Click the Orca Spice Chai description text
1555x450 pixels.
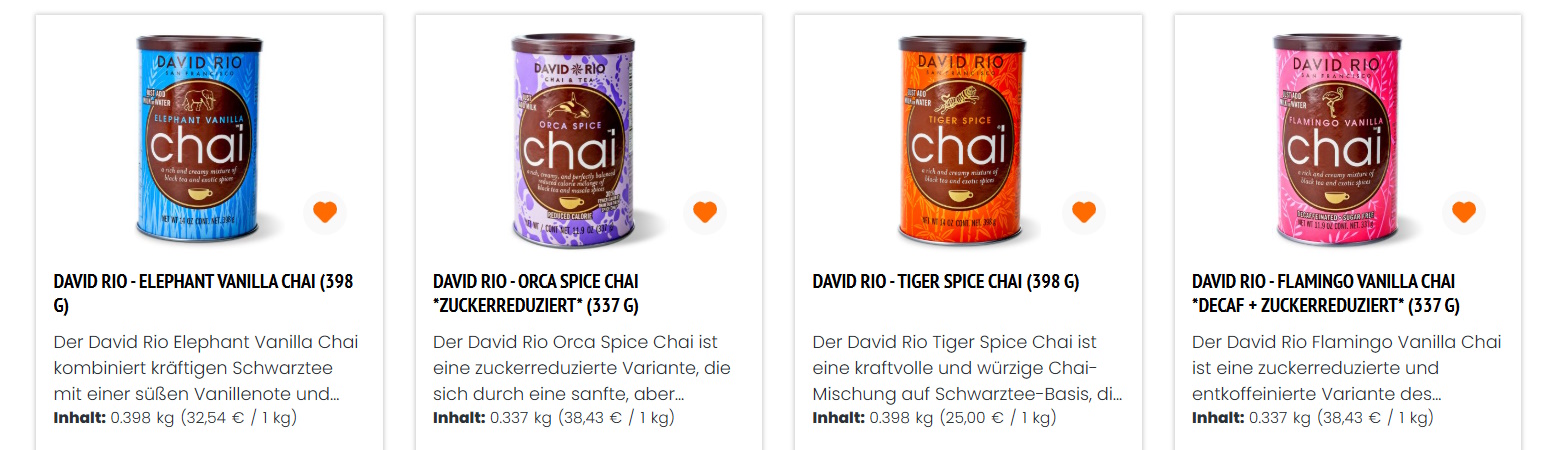click(x=582, y=368)
